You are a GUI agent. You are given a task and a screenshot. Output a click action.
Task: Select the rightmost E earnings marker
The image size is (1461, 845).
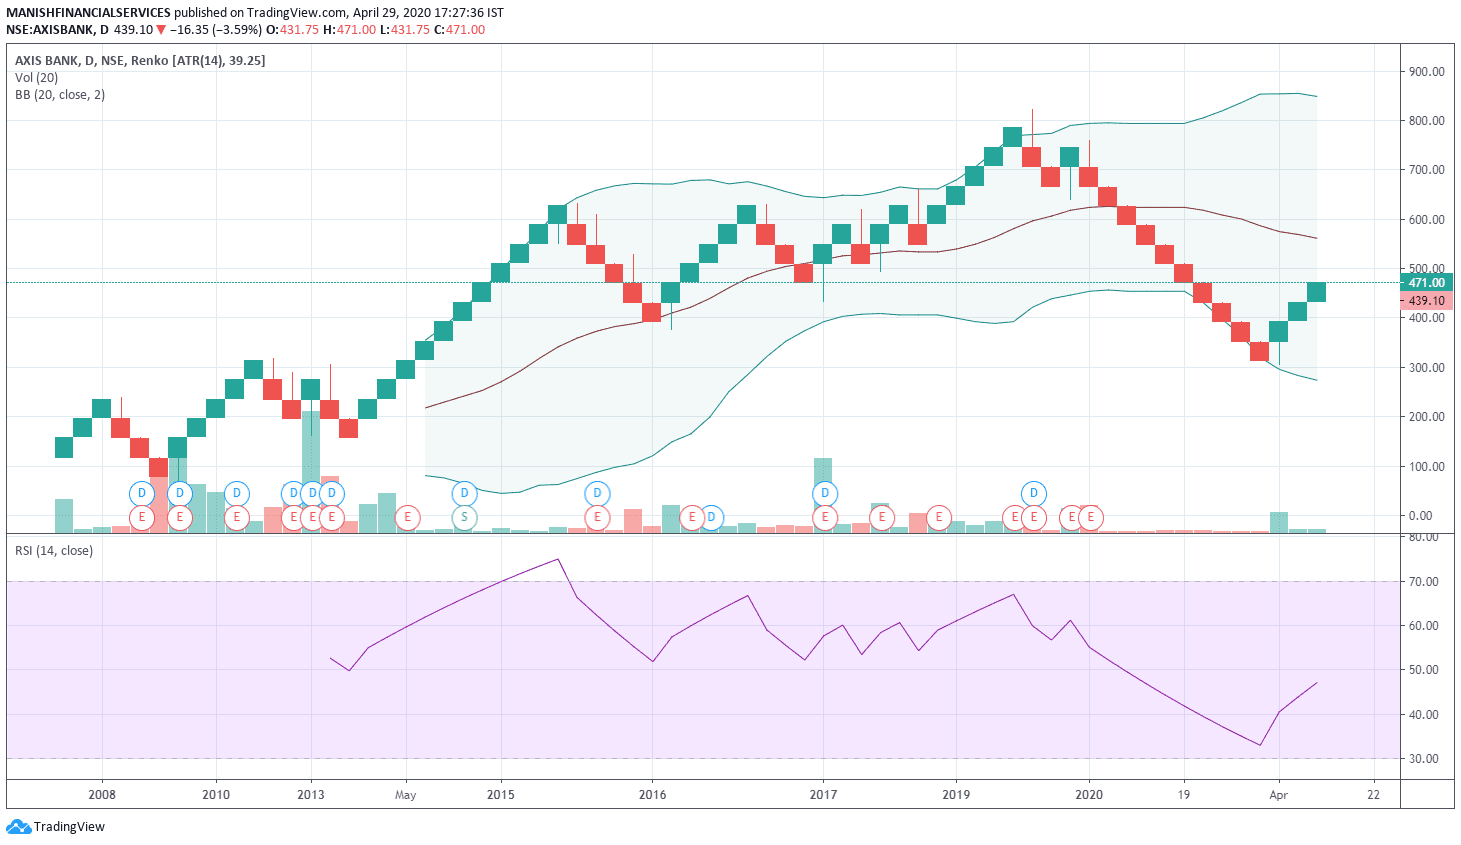[1090, 517]
